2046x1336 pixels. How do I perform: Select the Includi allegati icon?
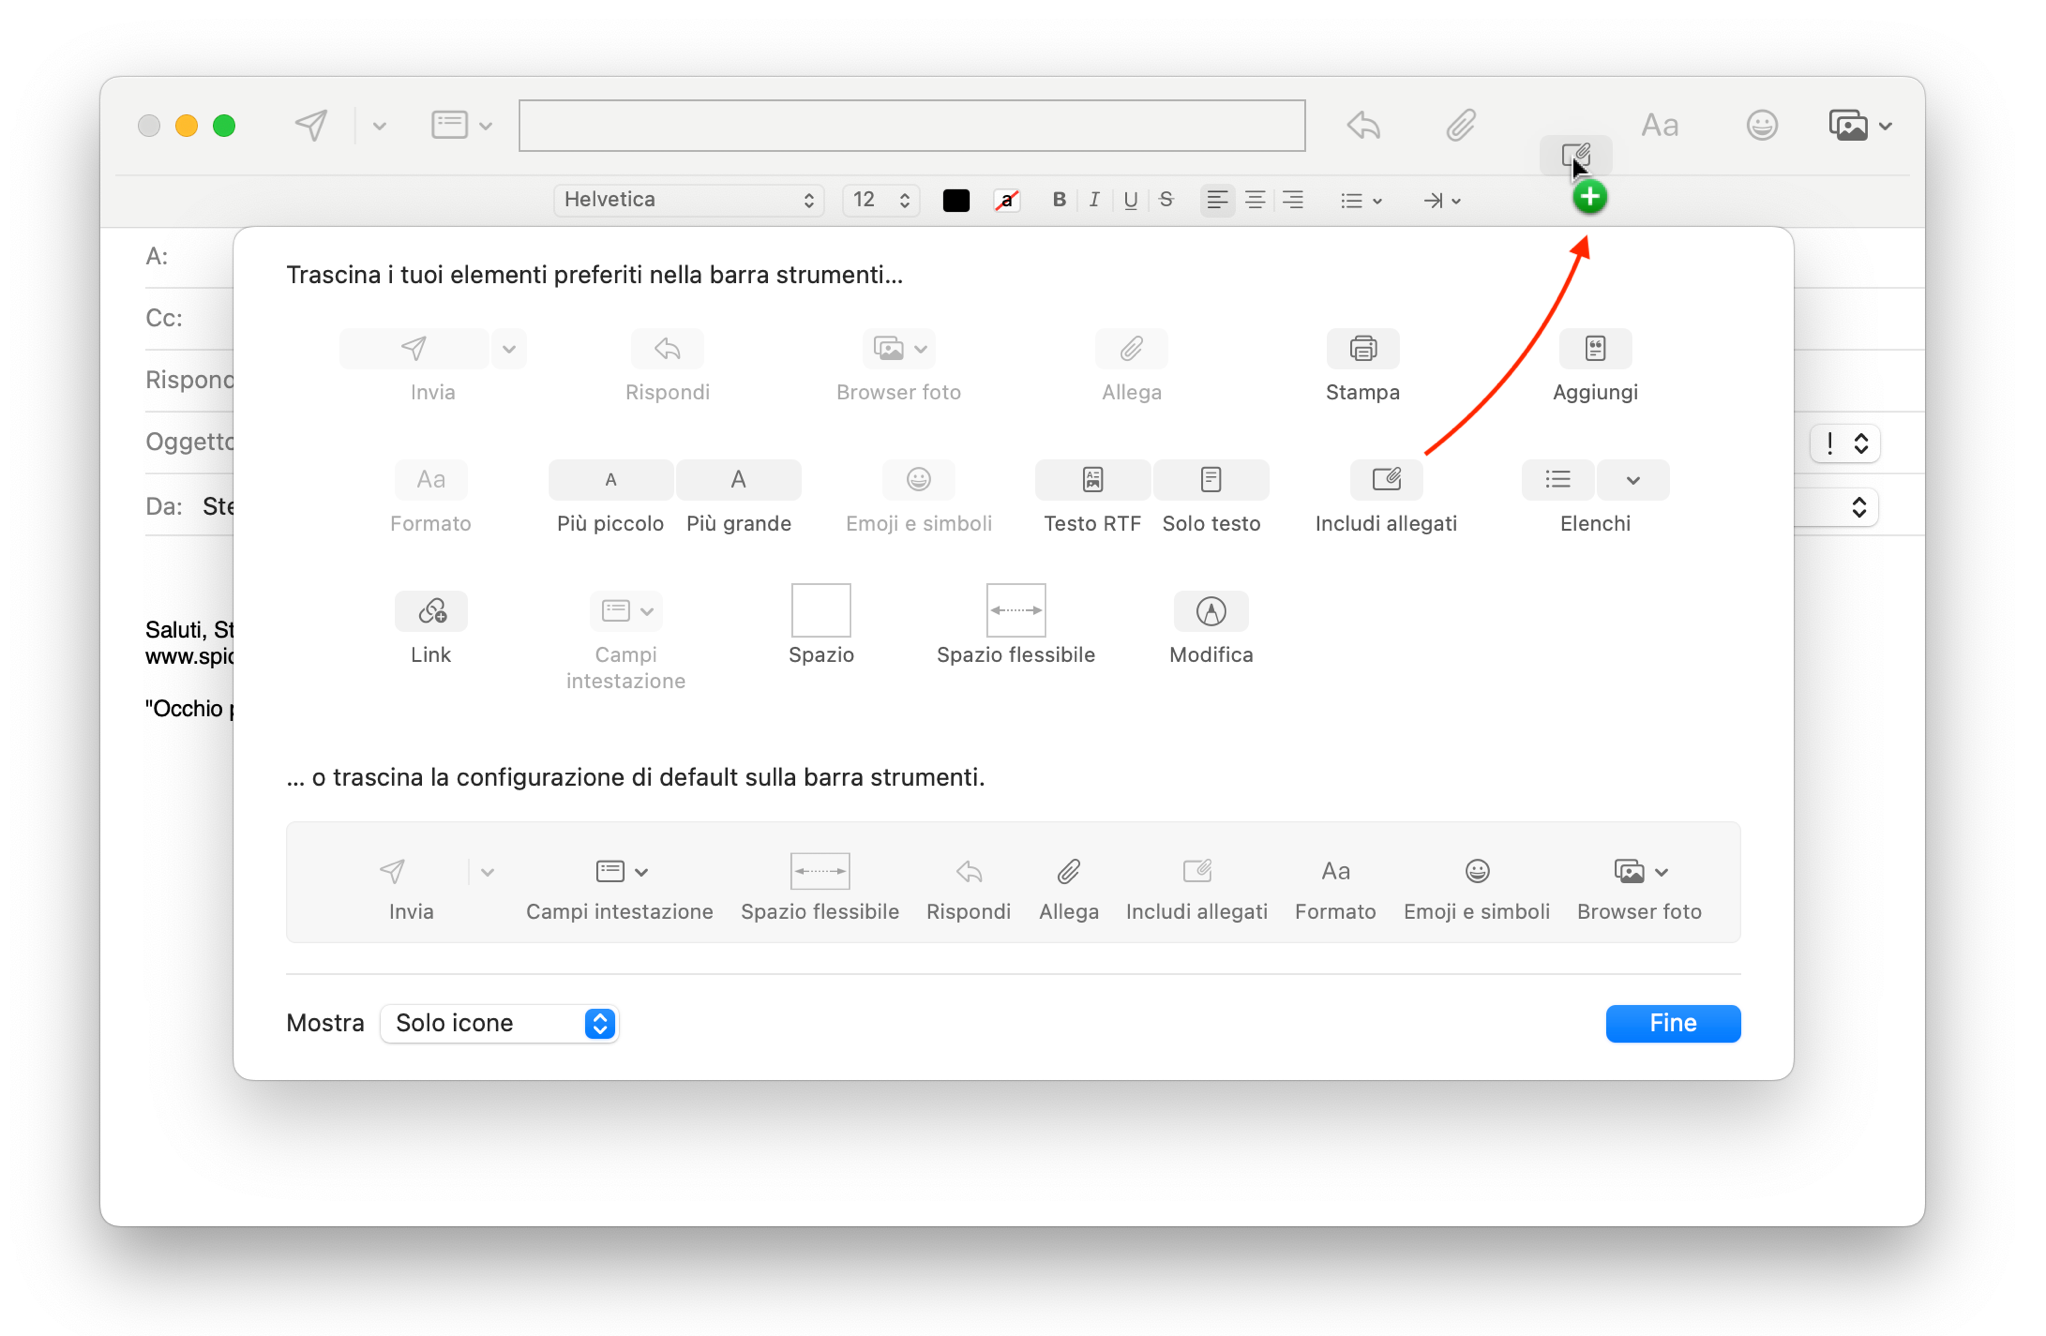tap(1386, 480)
